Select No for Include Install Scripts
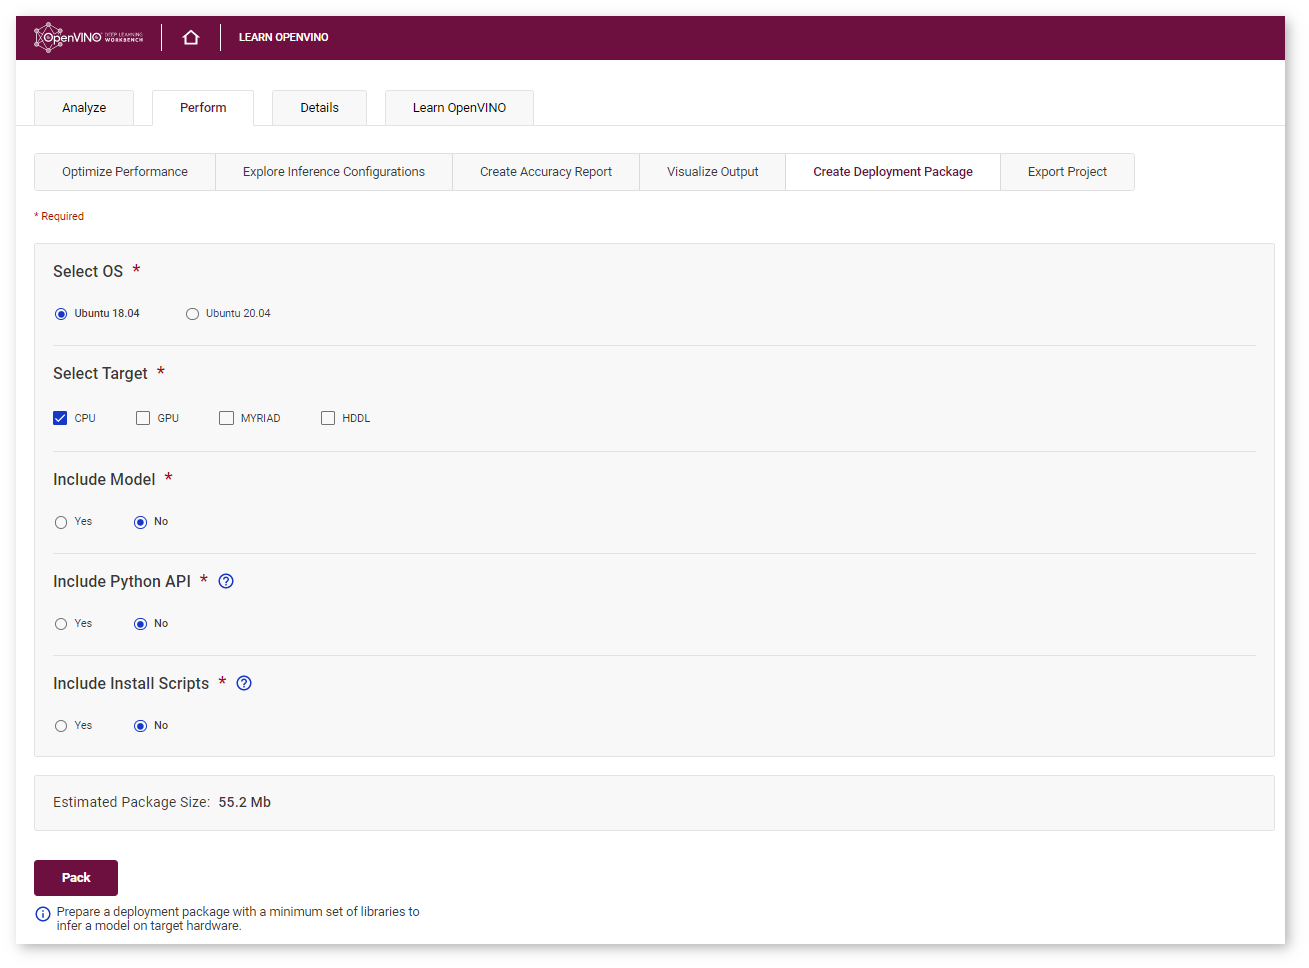 pos(140,726)
